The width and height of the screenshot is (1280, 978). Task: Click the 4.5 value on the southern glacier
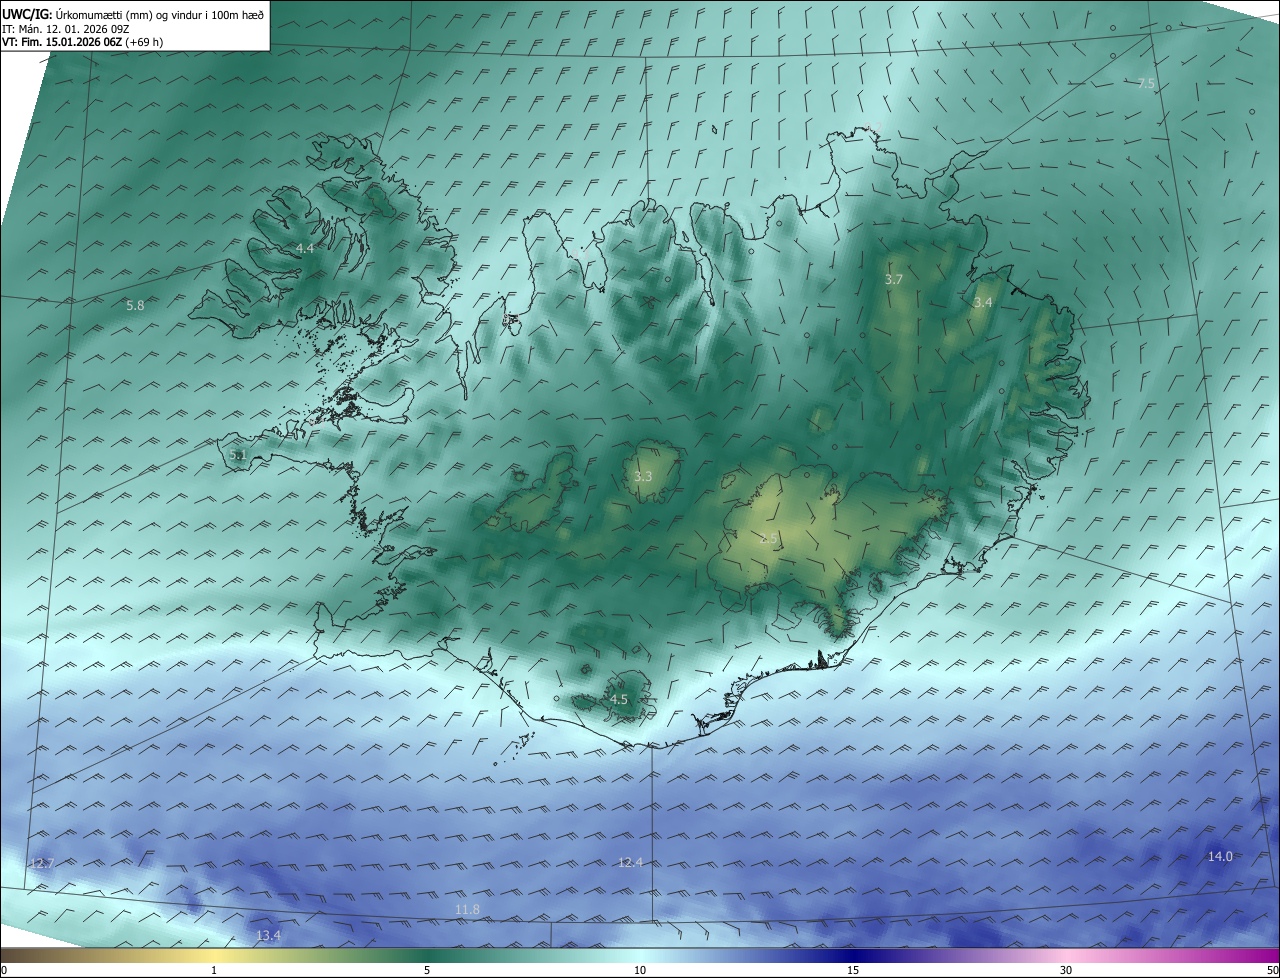619,700
